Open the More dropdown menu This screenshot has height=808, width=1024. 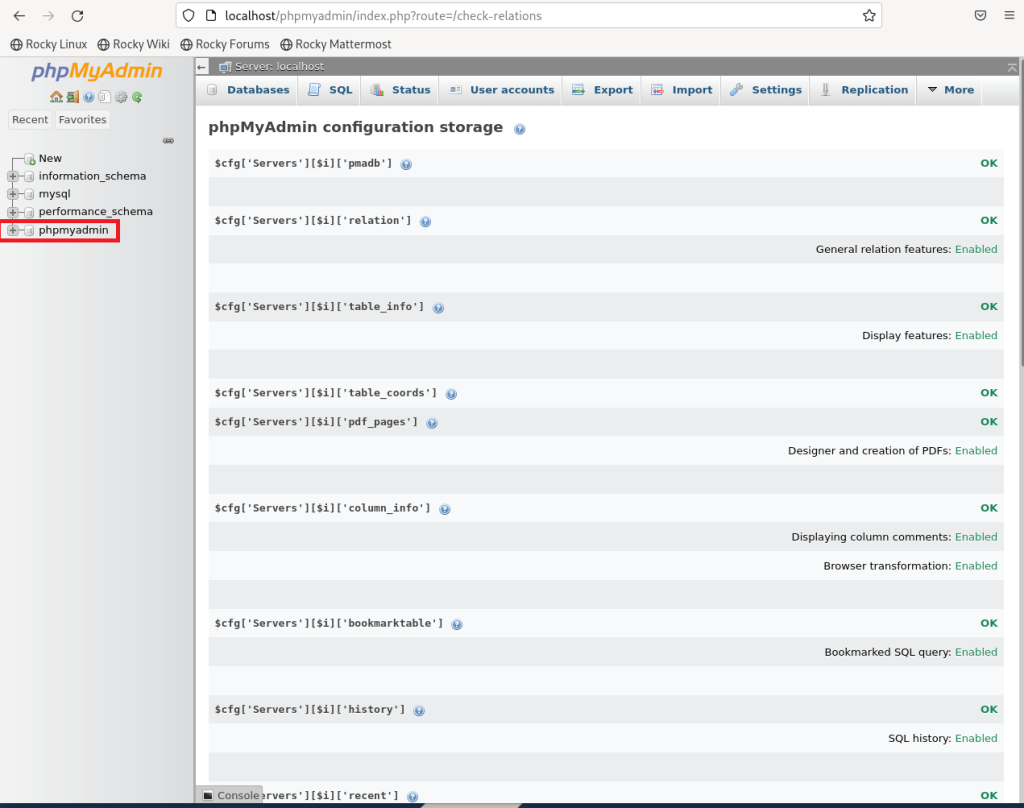(949, 89)
